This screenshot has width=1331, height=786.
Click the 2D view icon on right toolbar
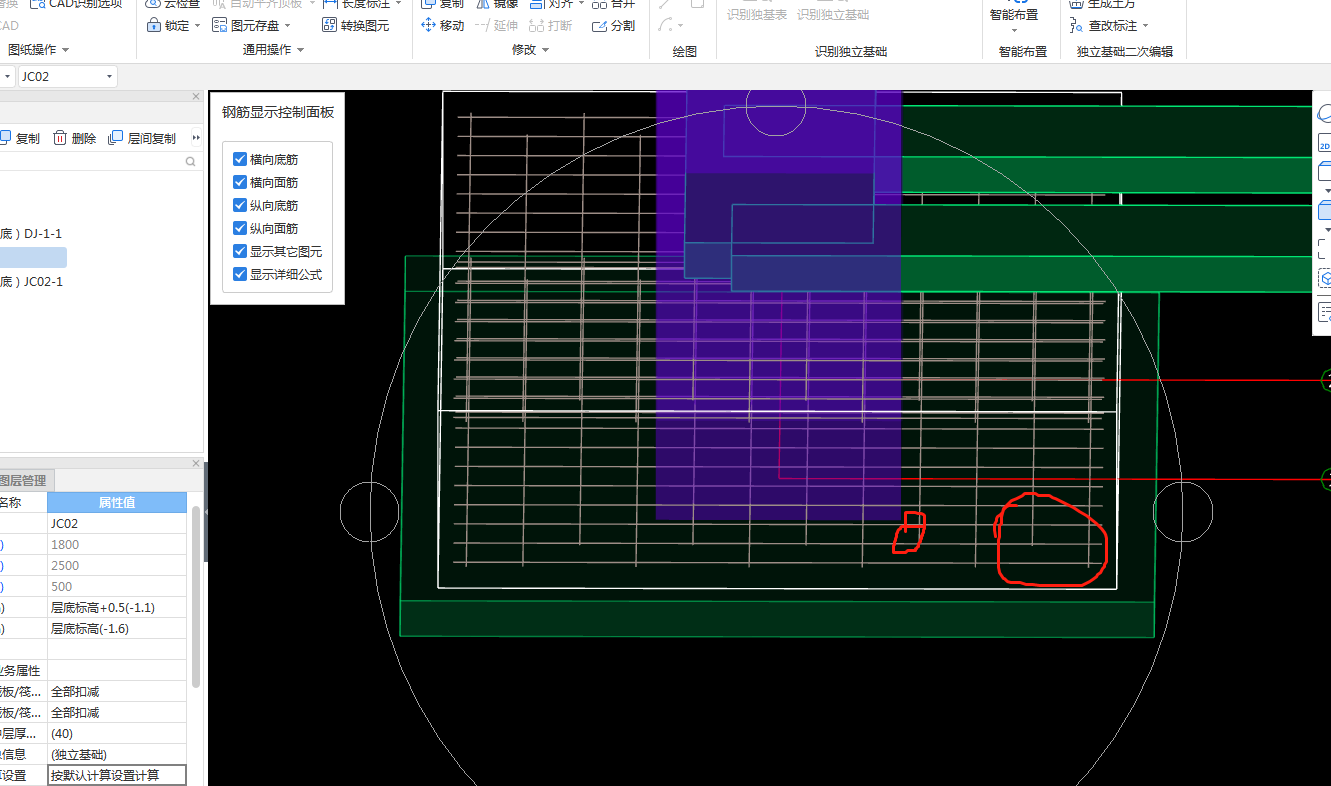(1325, 142)
